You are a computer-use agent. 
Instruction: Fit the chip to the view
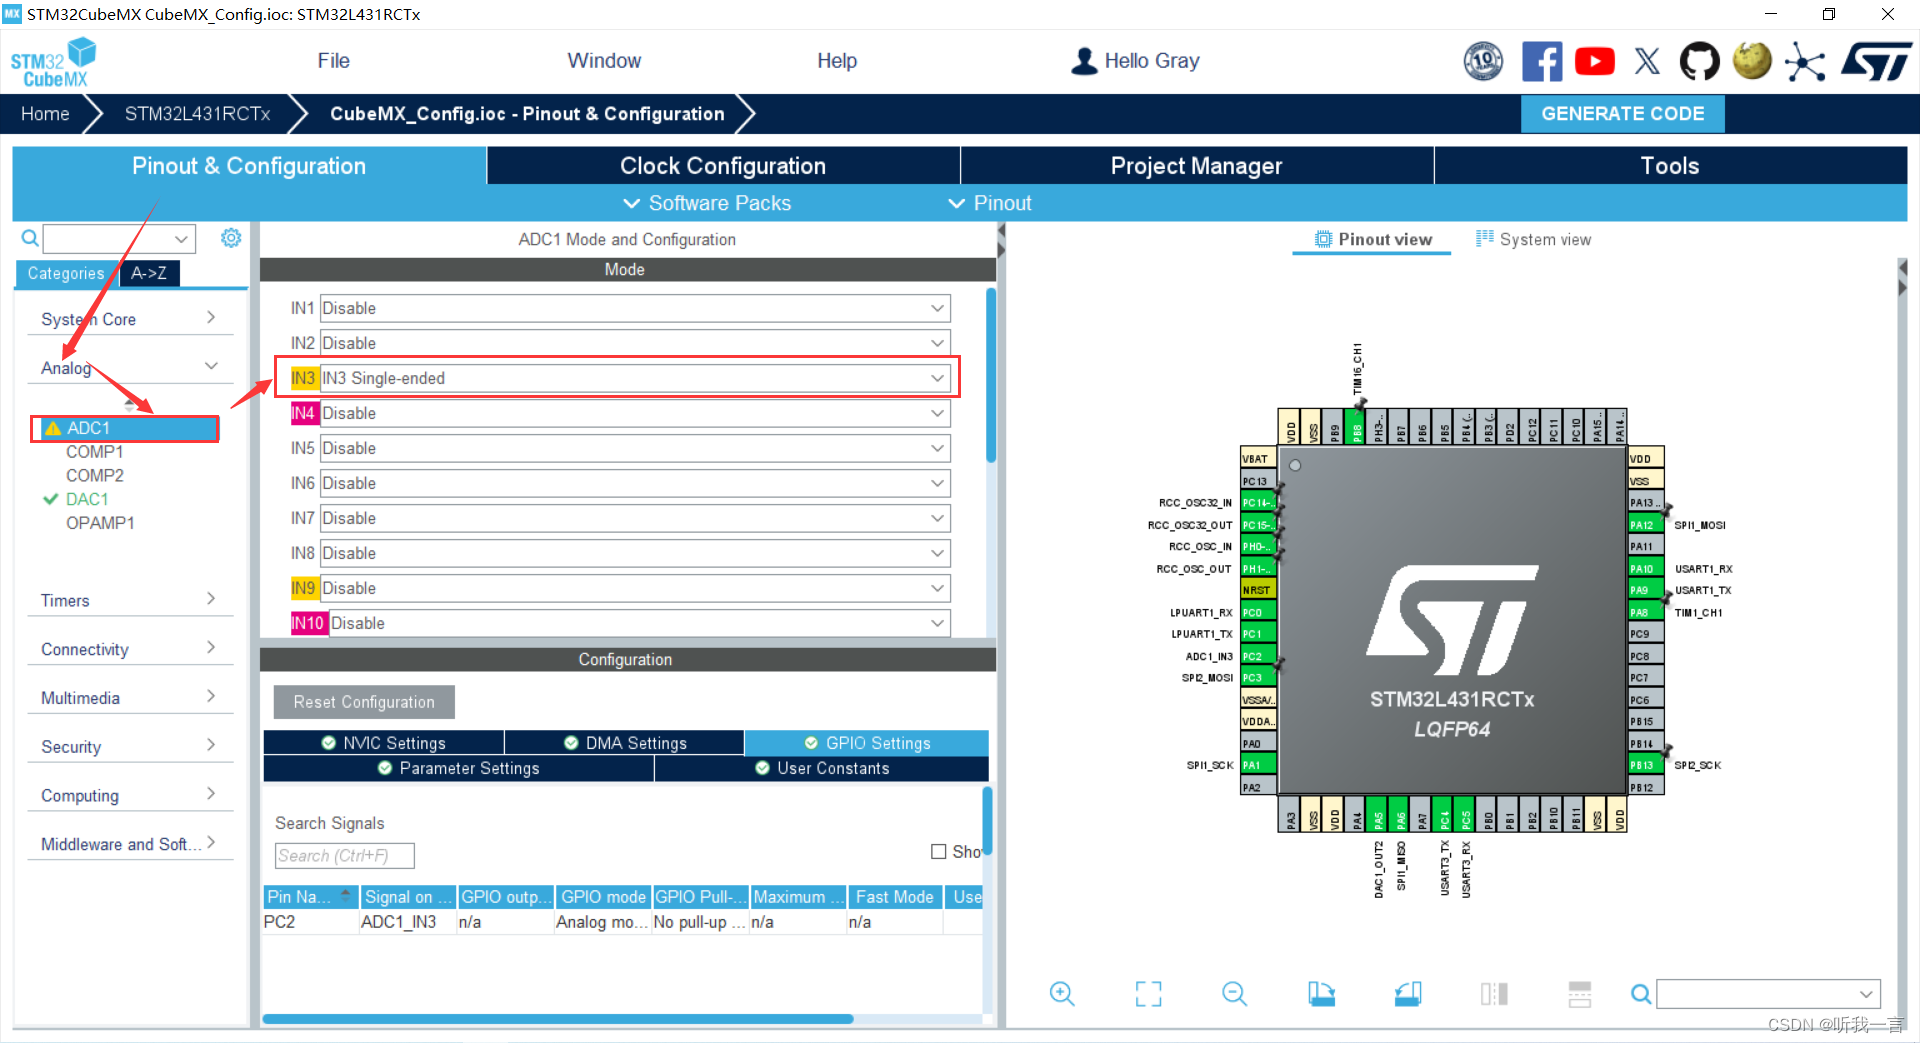click(x=1149, y=993)
